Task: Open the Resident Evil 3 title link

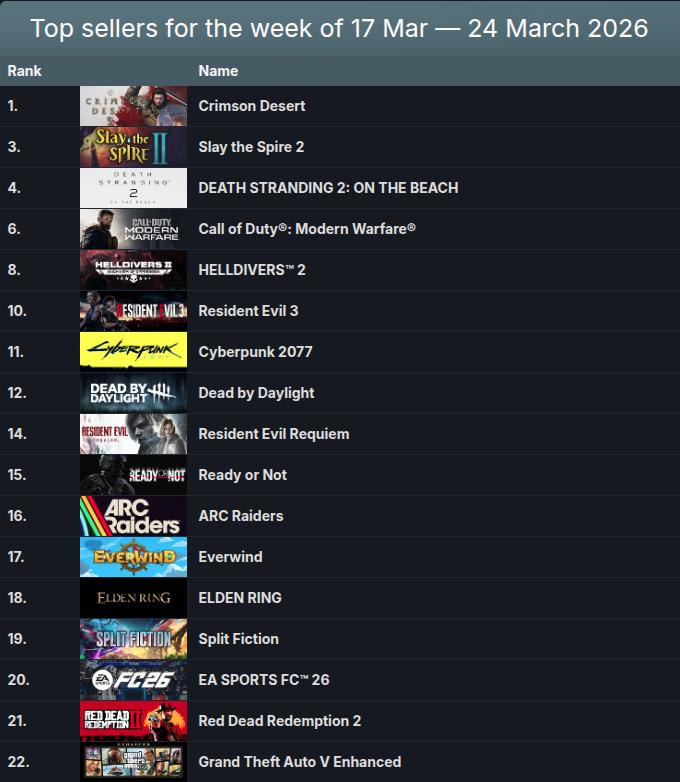Action: 248,311
